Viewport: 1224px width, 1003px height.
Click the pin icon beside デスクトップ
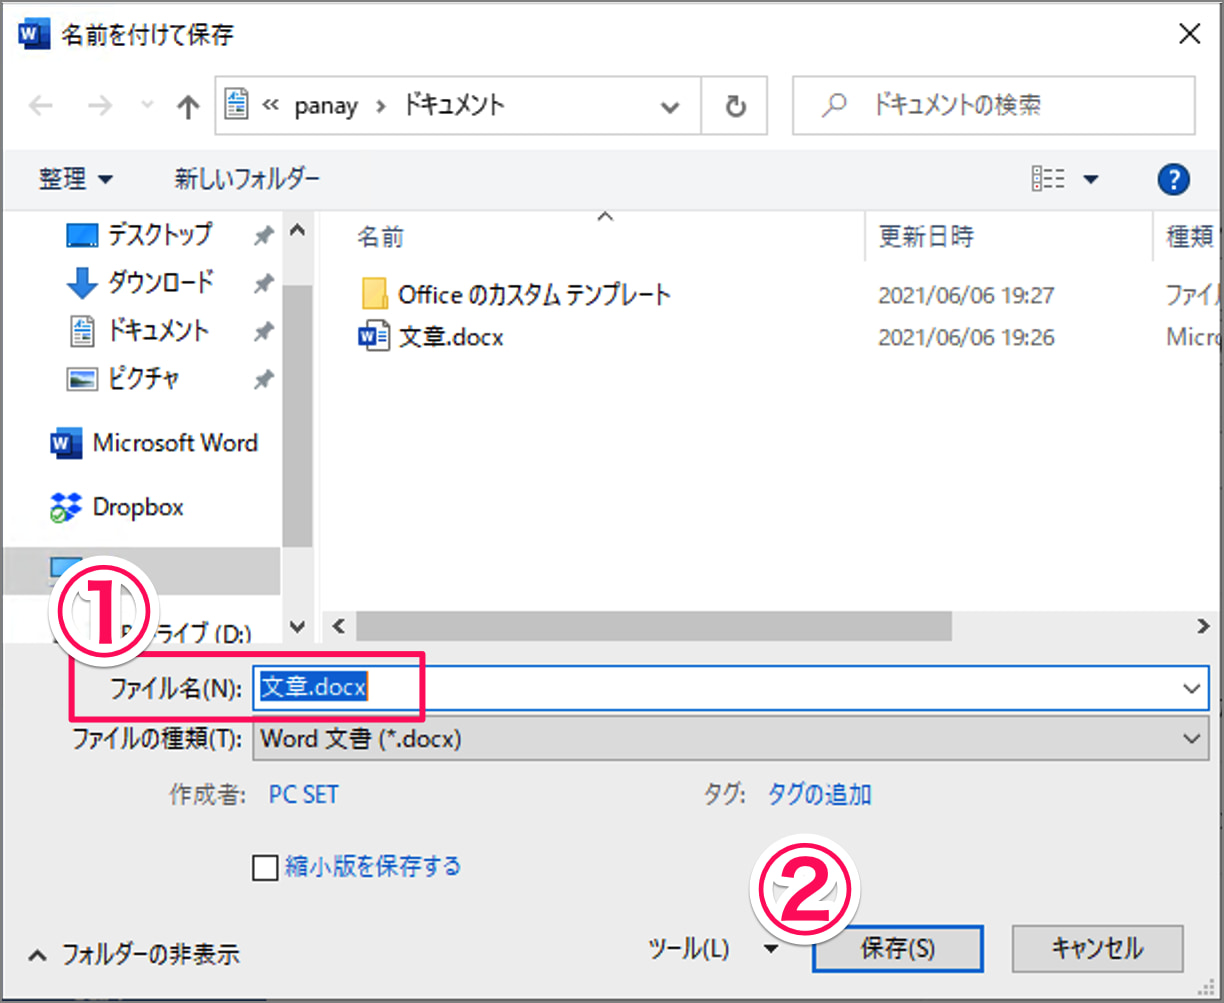coord(263,236)
